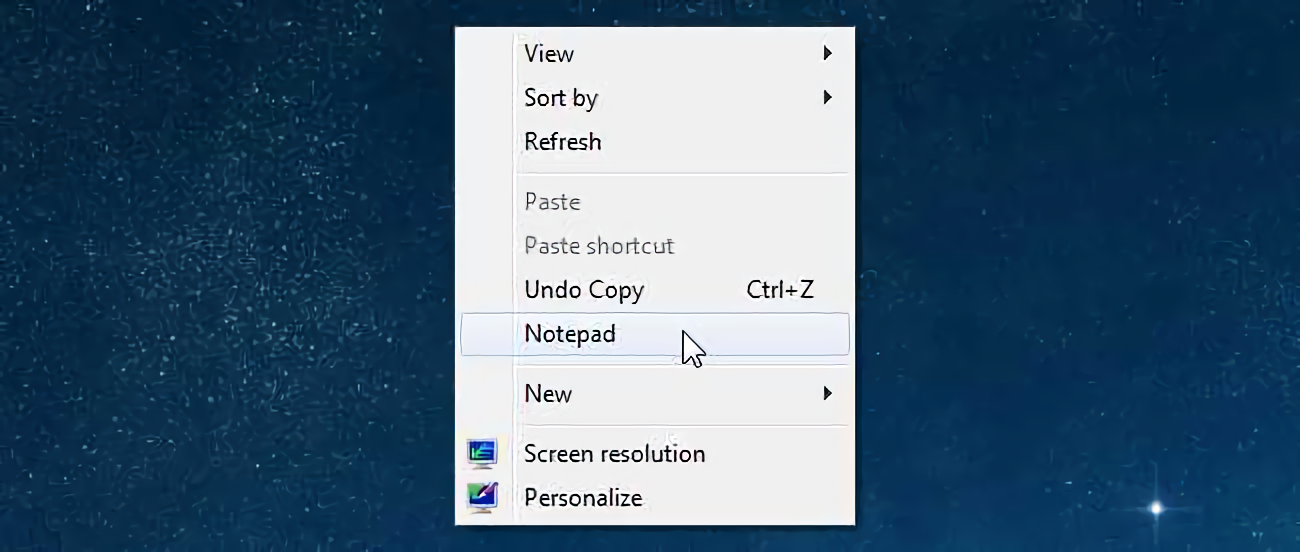Click the Screen resolution monitor icon
Viewport: 1300px width, 552px height.
pos(482,454)
